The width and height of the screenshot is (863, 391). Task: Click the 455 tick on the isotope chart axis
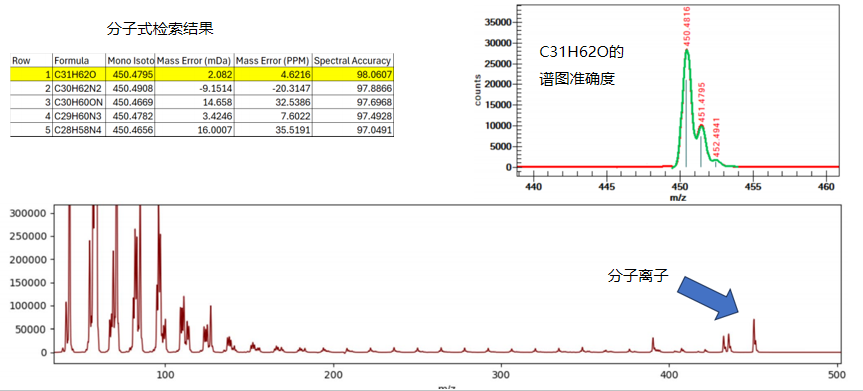[x=753, y=187]
